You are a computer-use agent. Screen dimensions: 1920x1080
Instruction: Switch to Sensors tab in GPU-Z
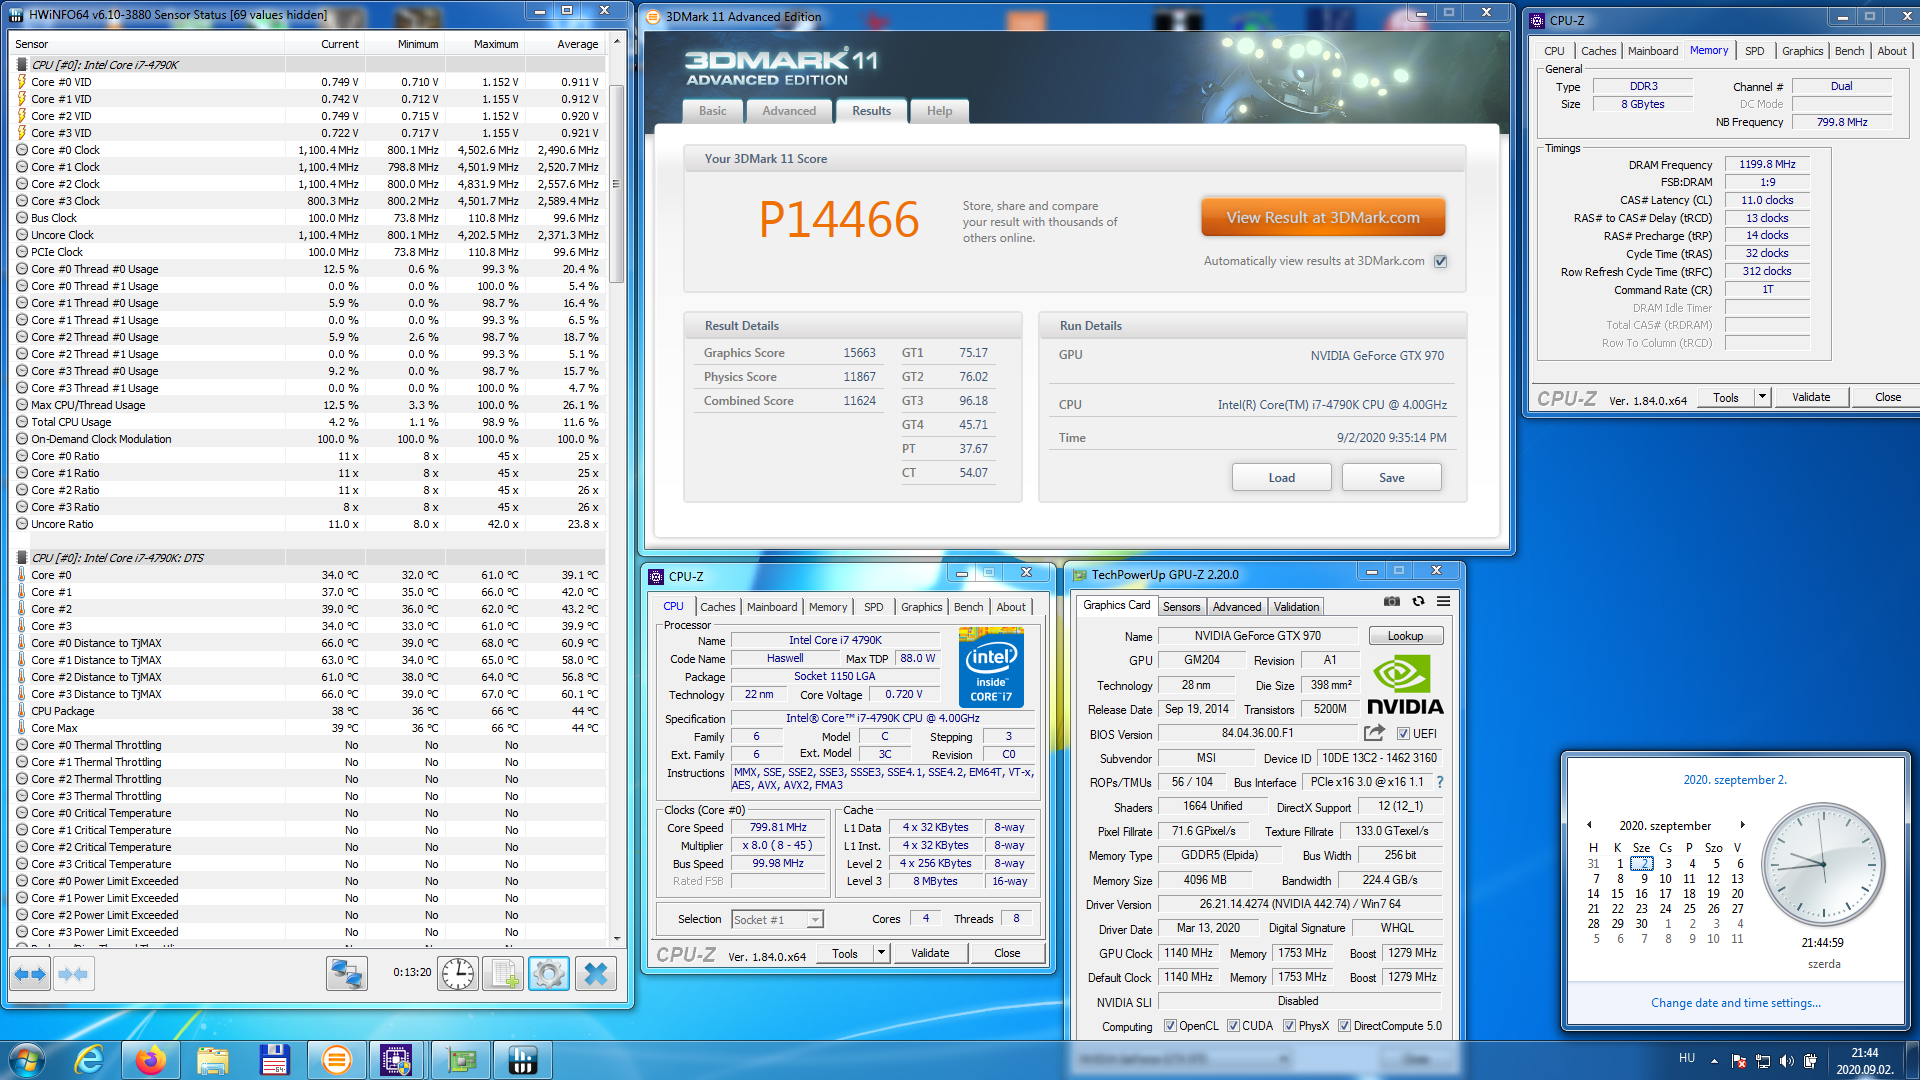1181,607
